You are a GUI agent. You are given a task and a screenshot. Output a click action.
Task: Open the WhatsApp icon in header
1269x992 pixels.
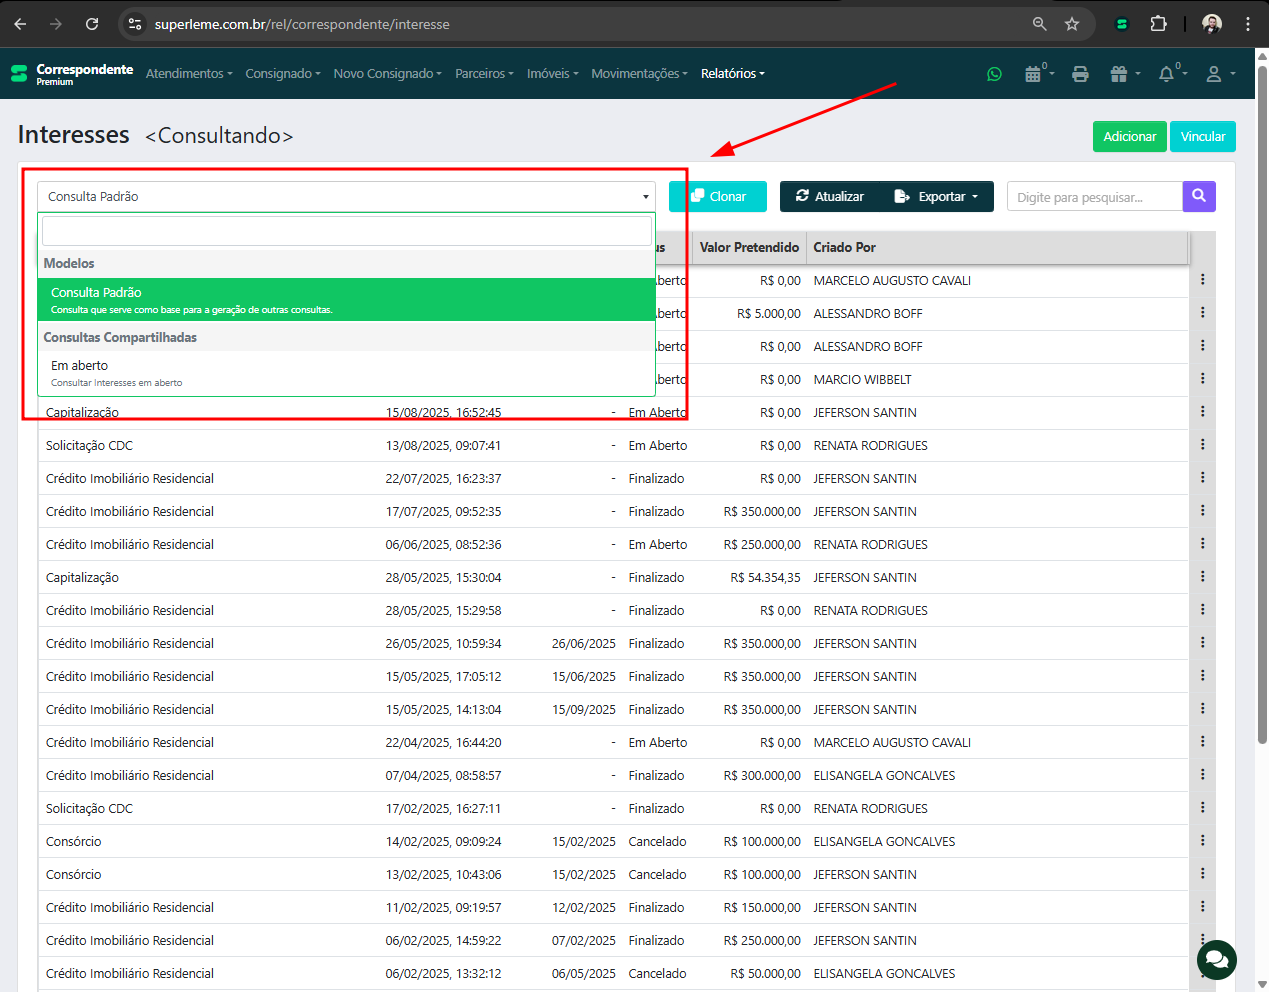(x=994, y=74)
